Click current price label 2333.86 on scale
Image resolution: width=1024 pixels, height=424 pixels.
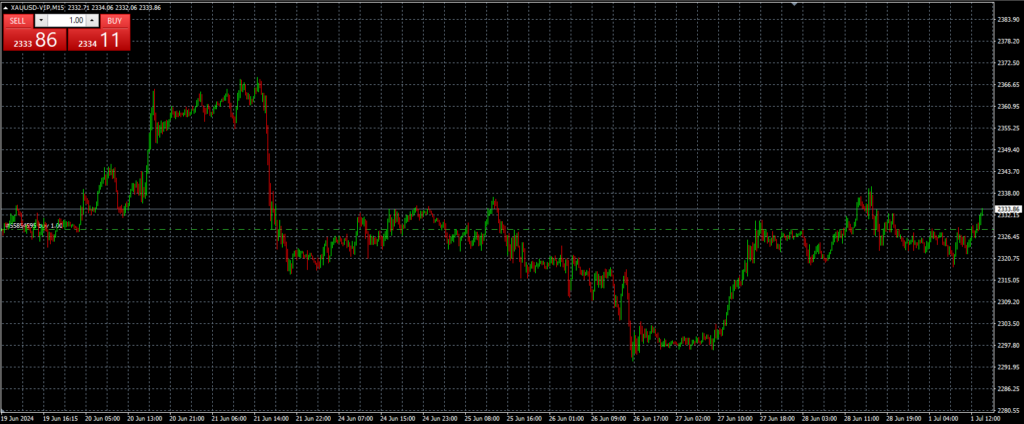click(x=1008, y=209)
